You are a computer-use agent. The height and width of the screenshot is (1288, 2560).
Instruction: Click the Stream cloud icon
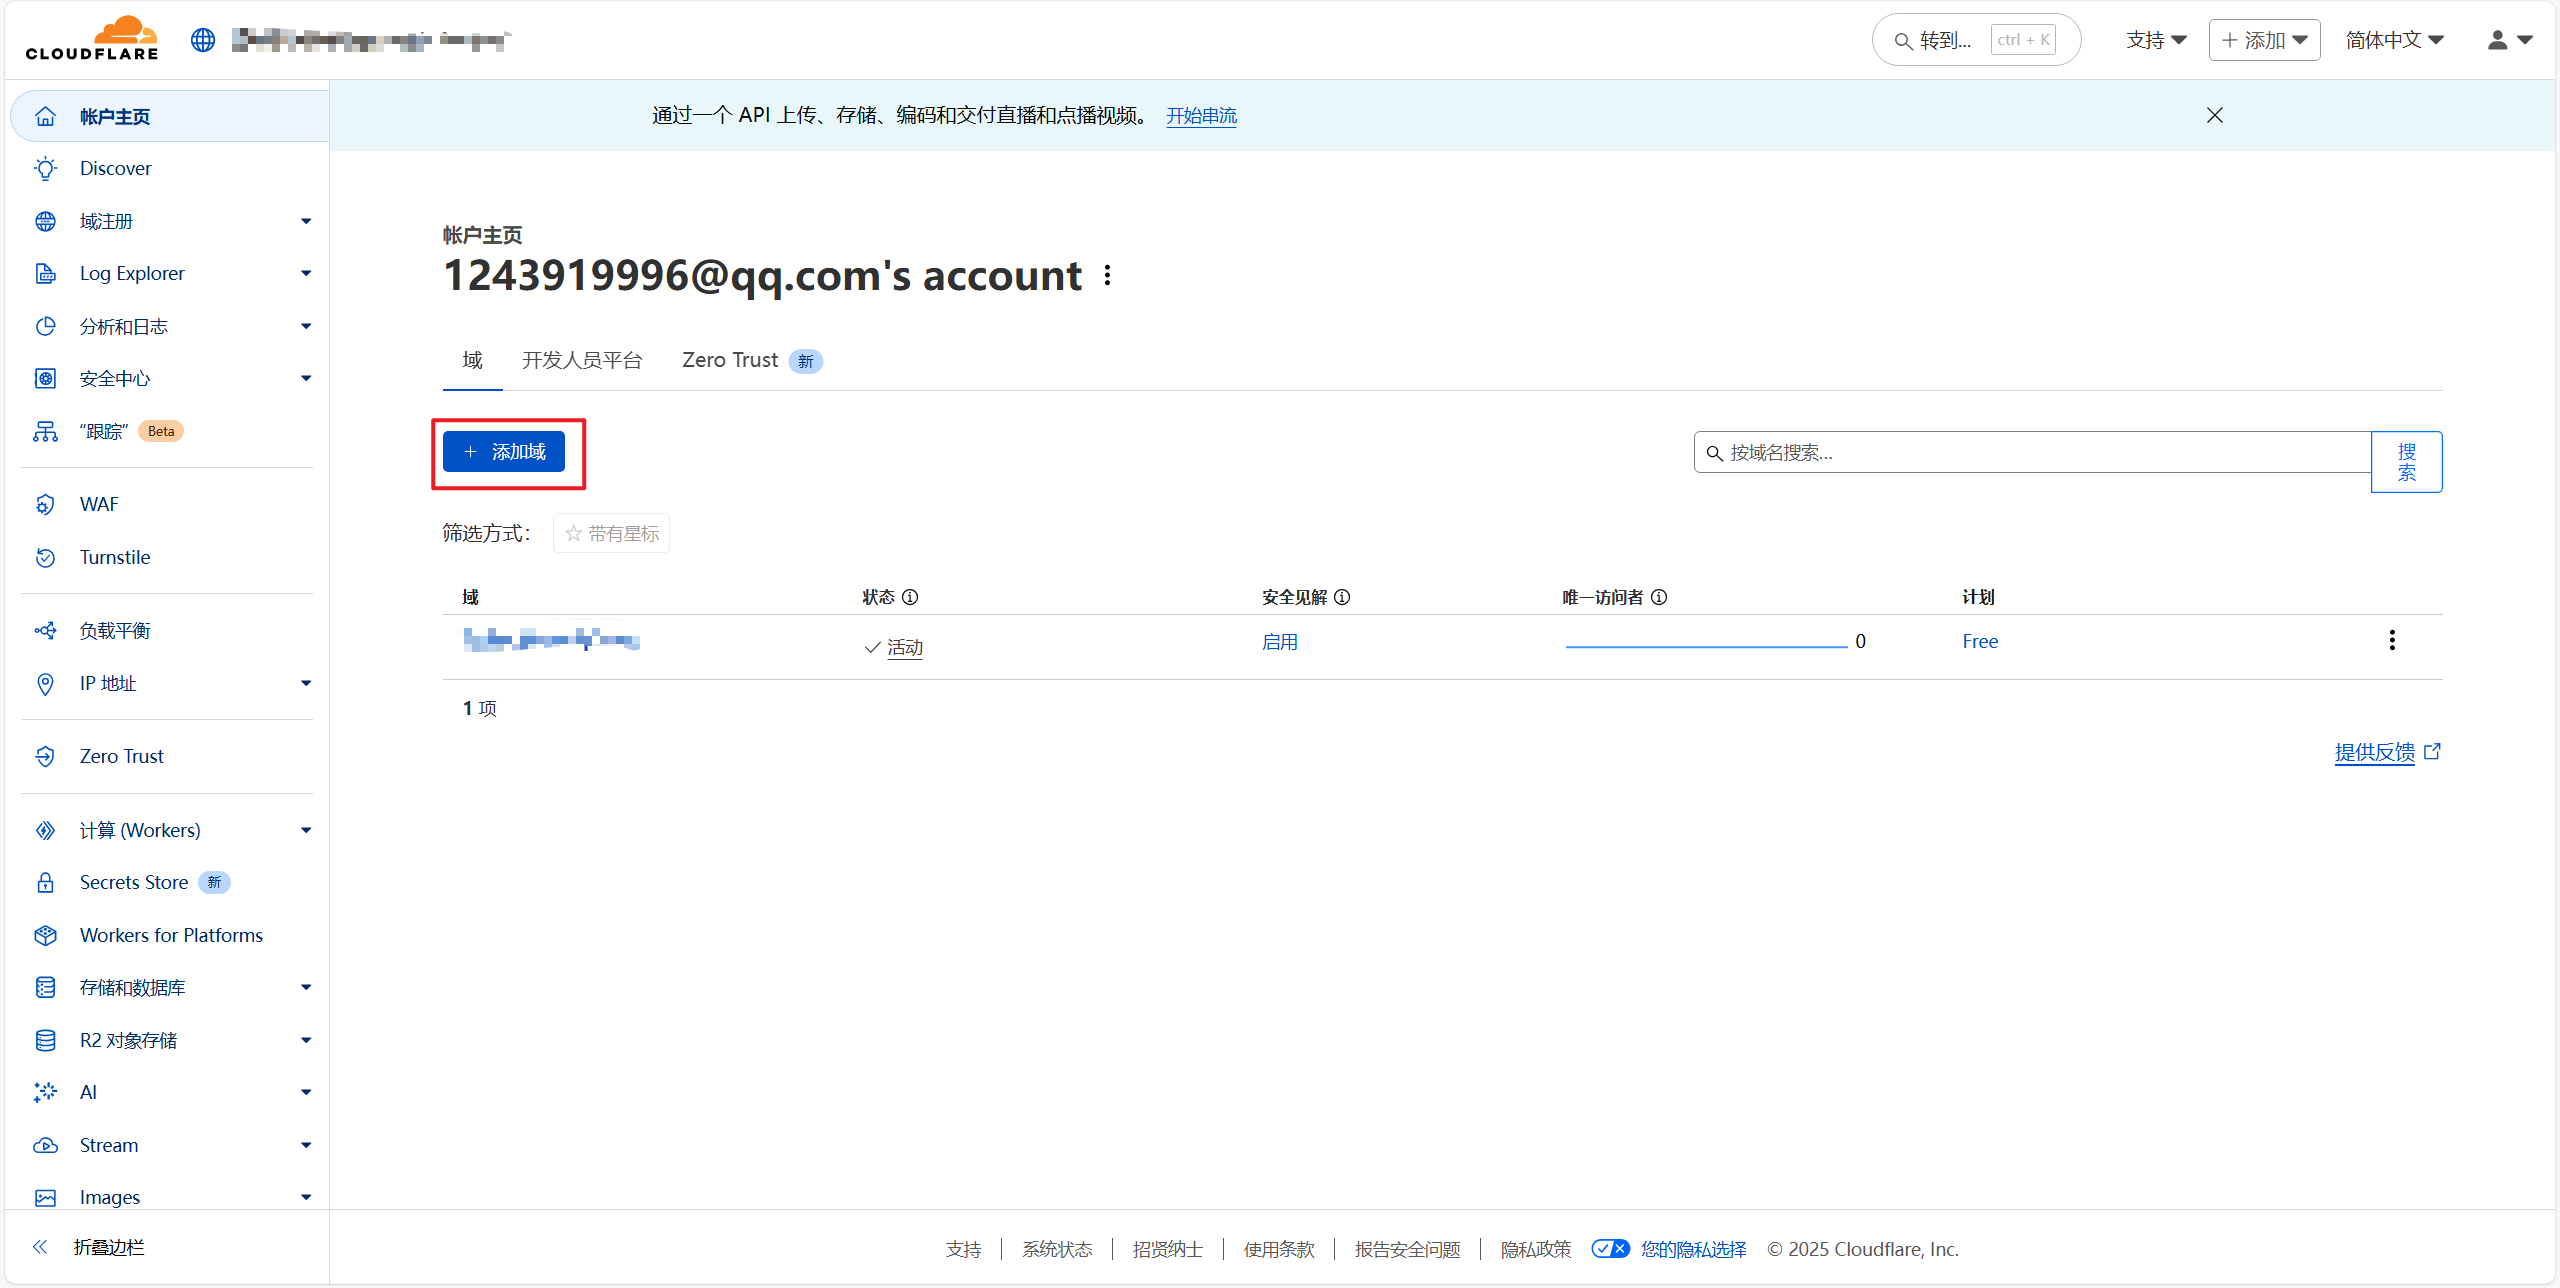[x=45, y=1145]
